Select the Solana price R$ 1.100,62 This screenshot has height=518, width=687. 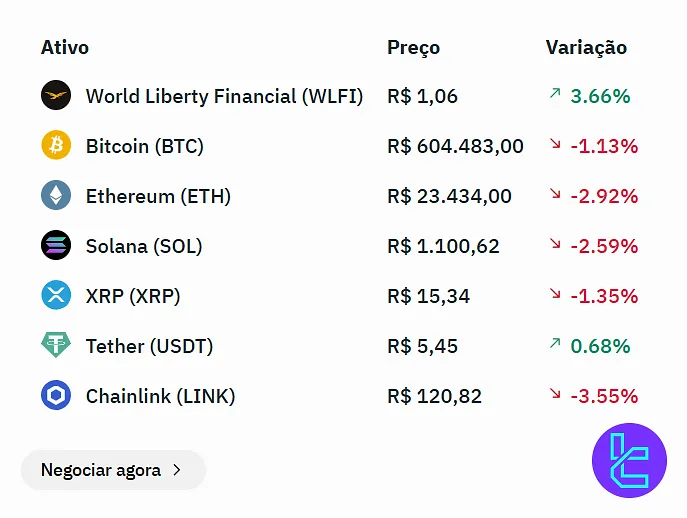click(x=443, y=246)
